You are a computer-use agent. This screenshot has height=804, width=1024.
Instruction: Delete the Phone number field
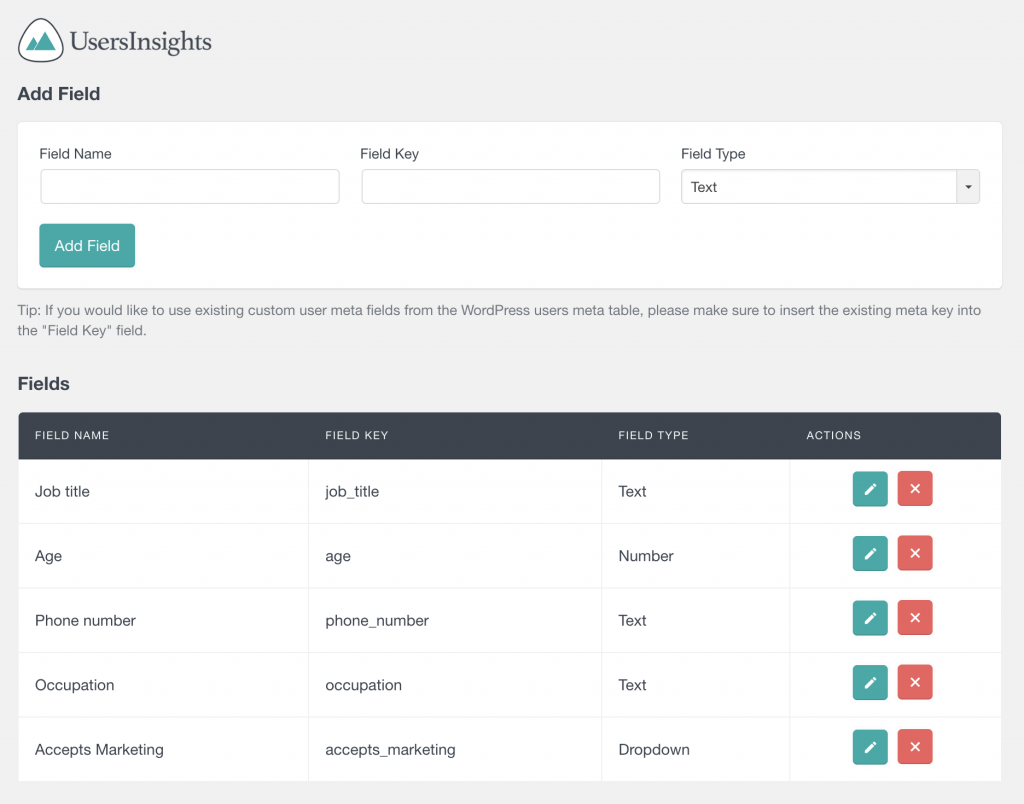pos(914,618)
